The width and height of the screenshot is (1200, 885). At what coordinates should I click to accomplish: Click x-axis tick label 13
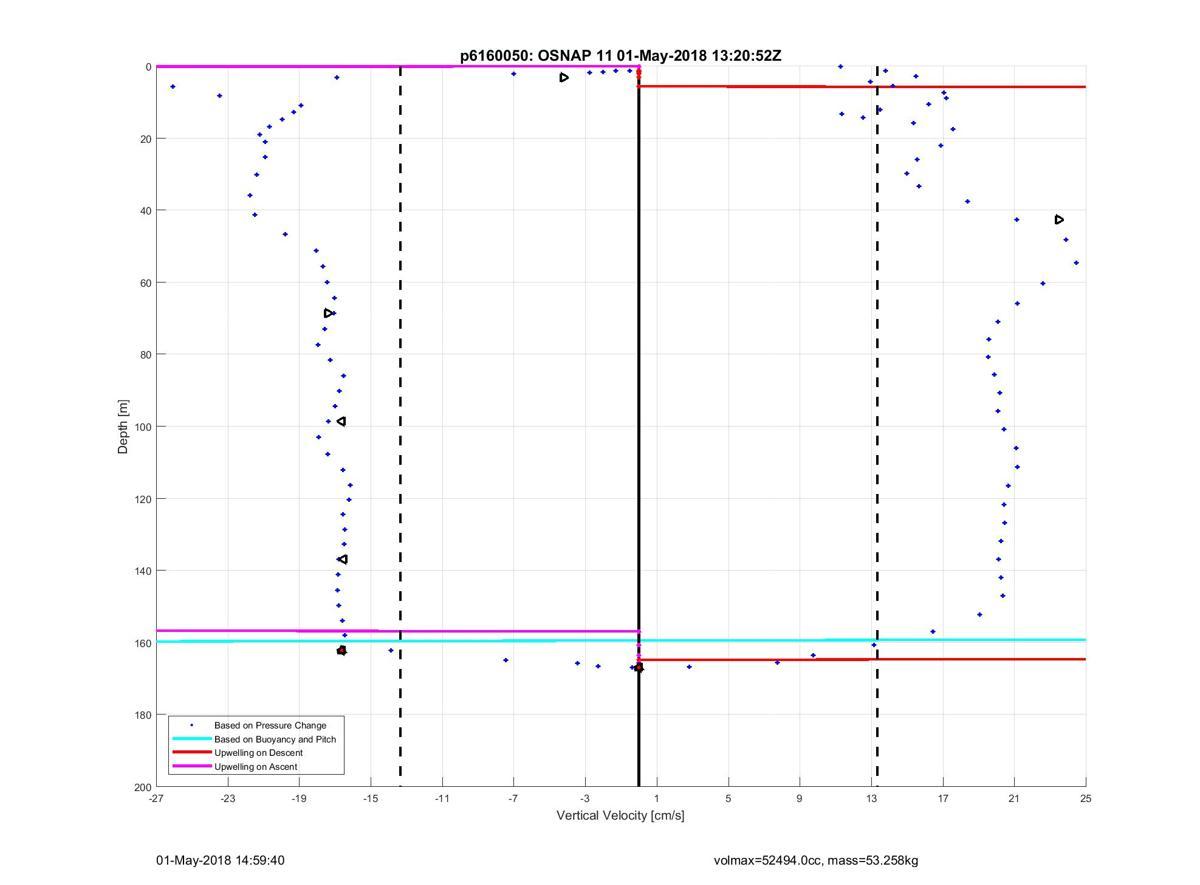872,798
